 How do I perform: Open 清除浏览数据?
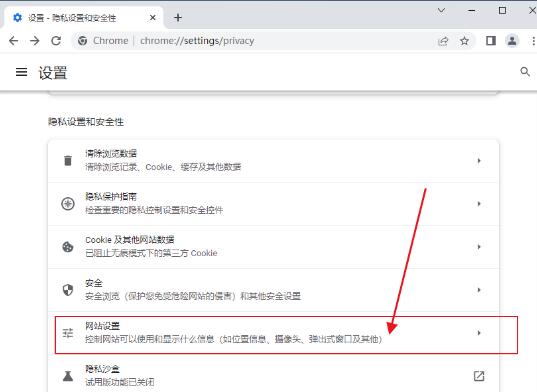click(273, 161)
